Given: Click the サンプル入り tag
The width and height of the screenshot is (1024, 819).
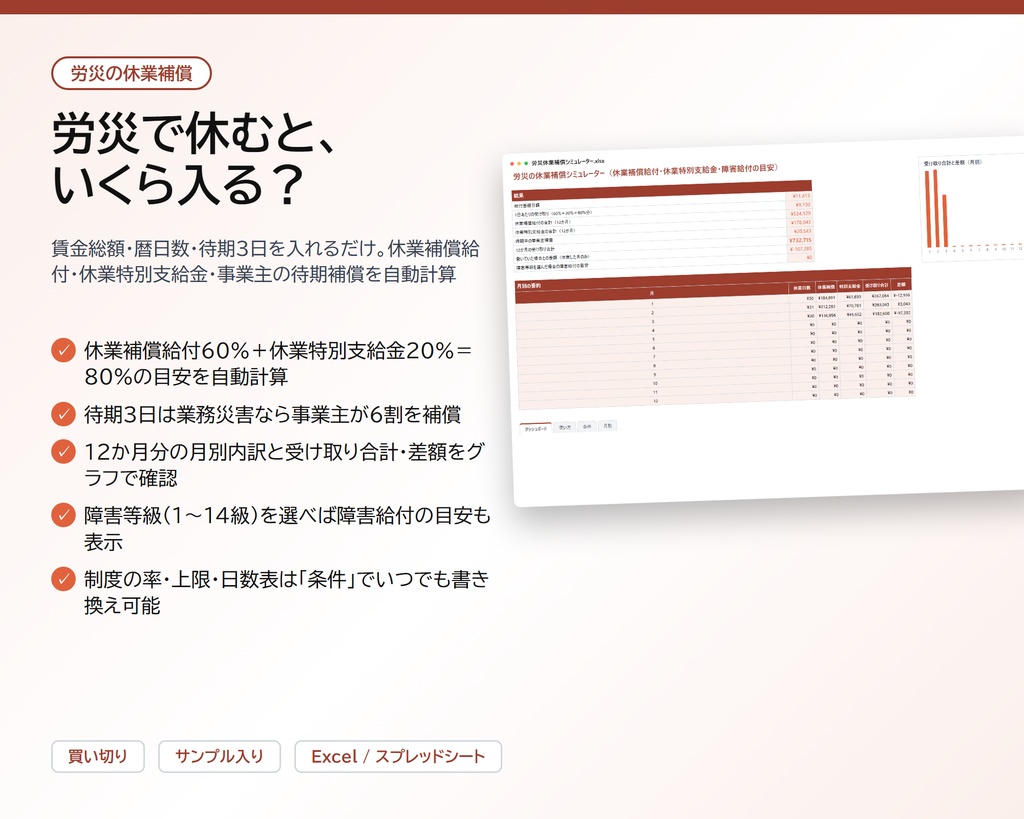Looking at the screenshot, I should [219, 756].
